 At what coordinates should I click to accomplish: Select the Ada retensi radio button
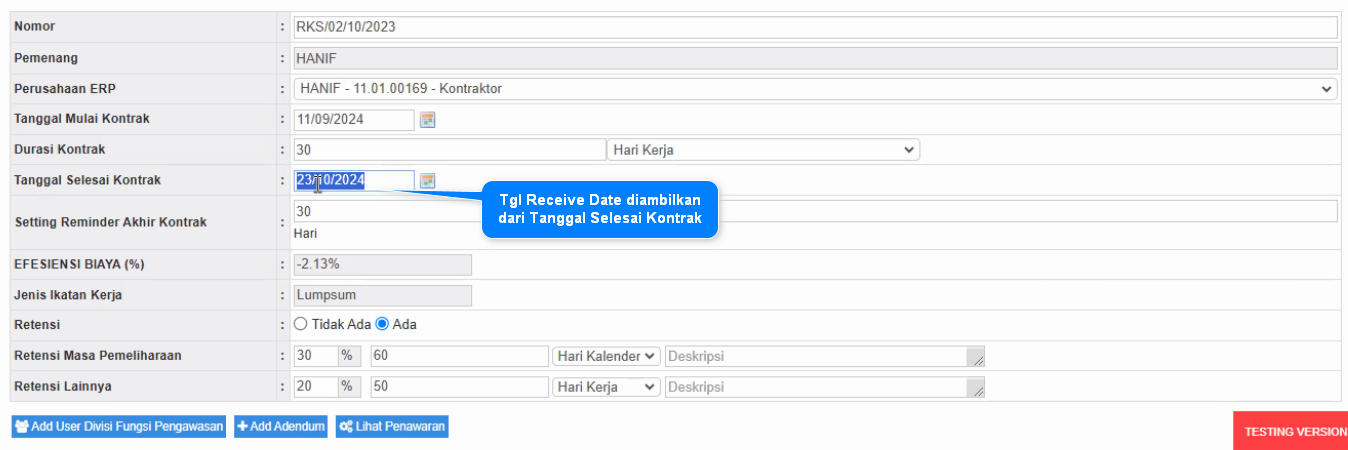point(382,325)
